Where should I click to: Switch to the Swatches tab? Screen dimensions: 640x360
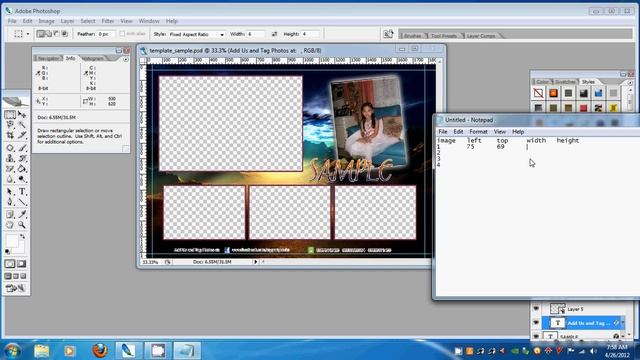(565, 82)
